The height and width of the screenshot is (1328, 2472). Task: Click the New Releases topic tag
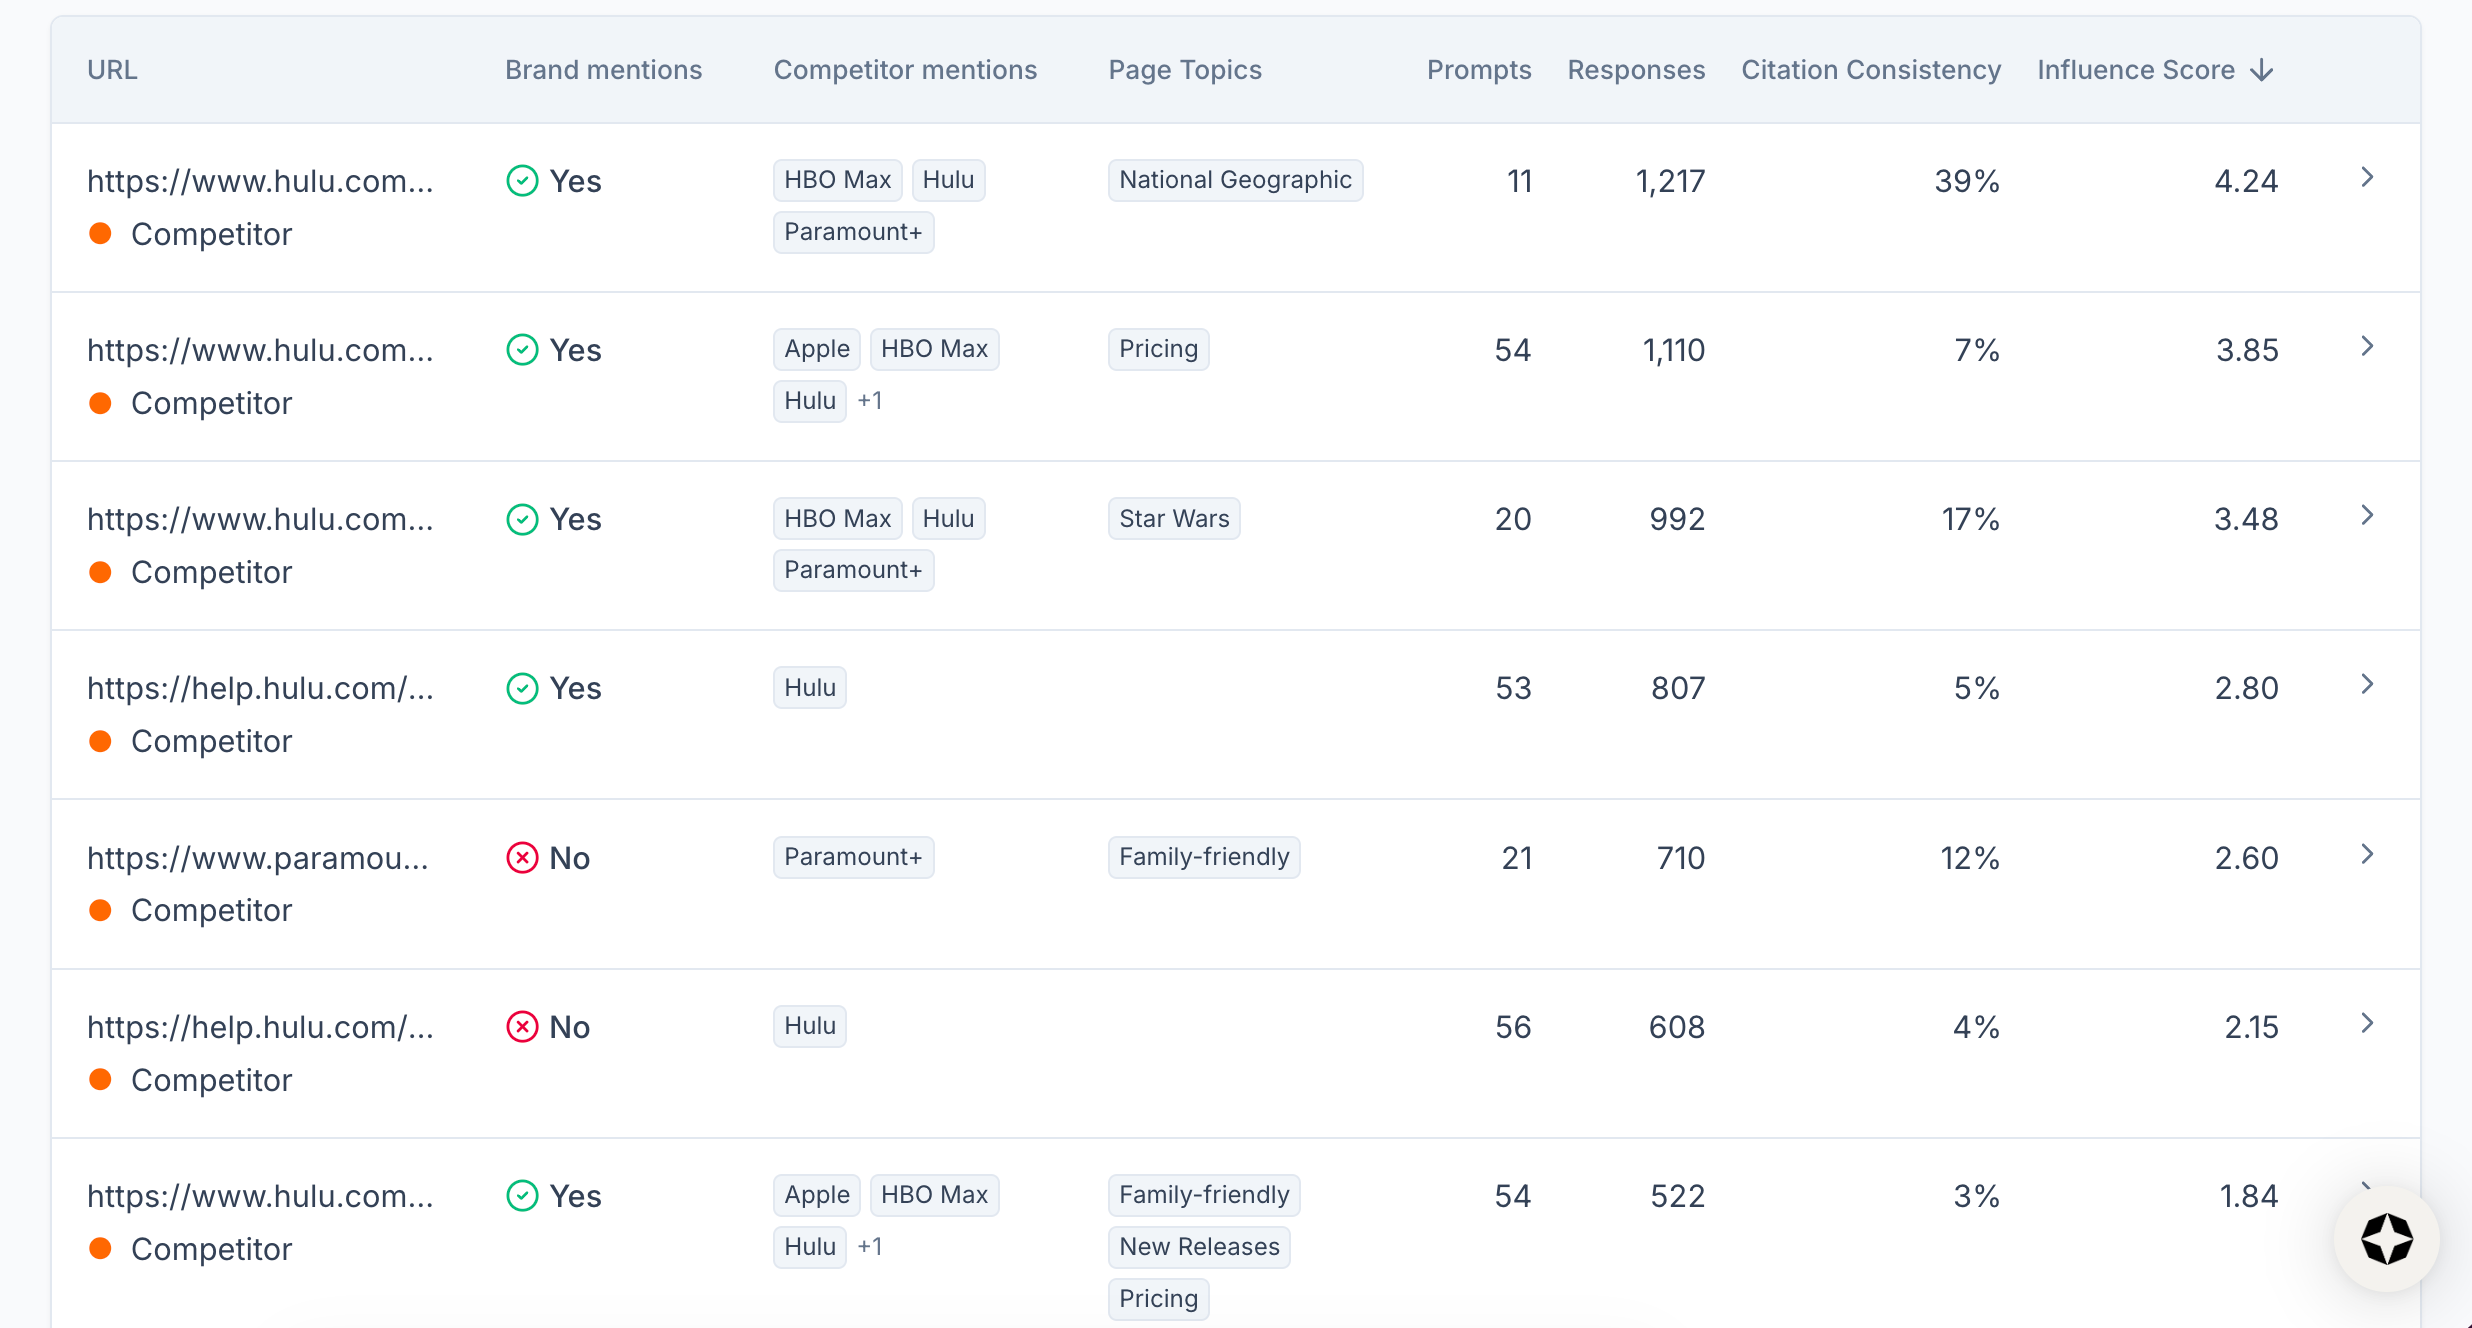[x=1198, y=1247]
